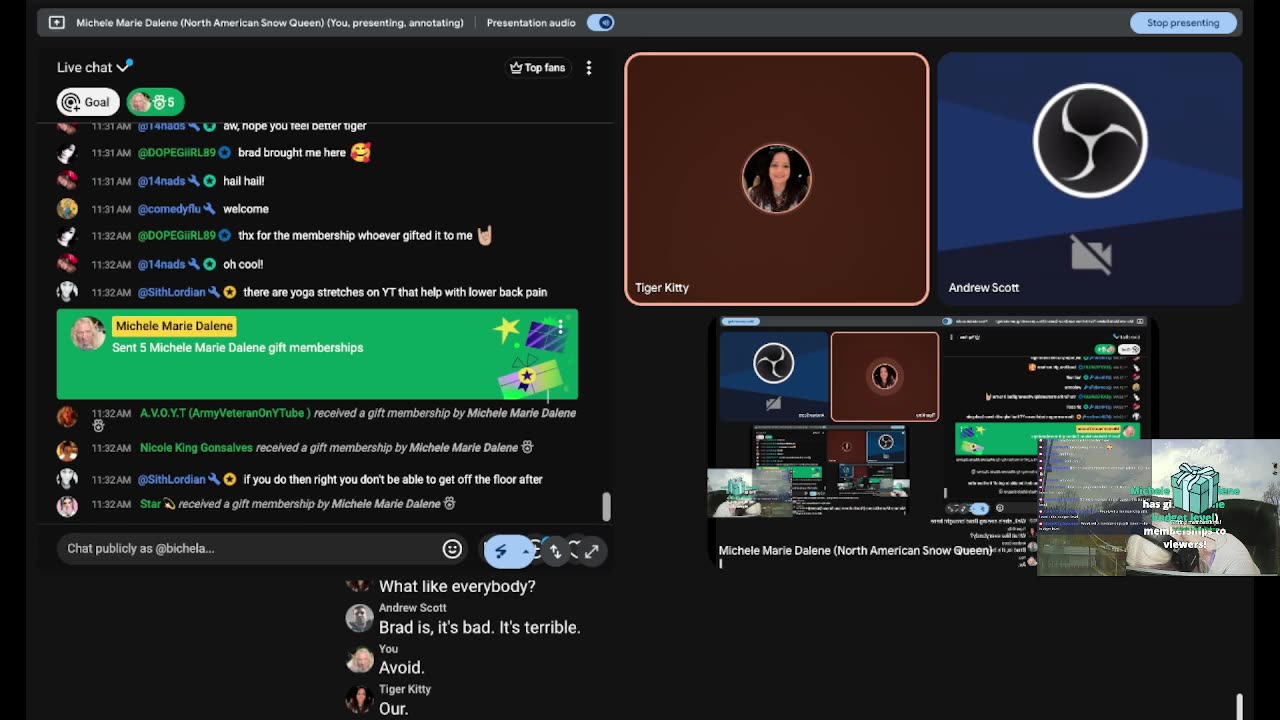
Task: Click @SithLordian username on yoga stretches message
Action: tap(171, 292)
